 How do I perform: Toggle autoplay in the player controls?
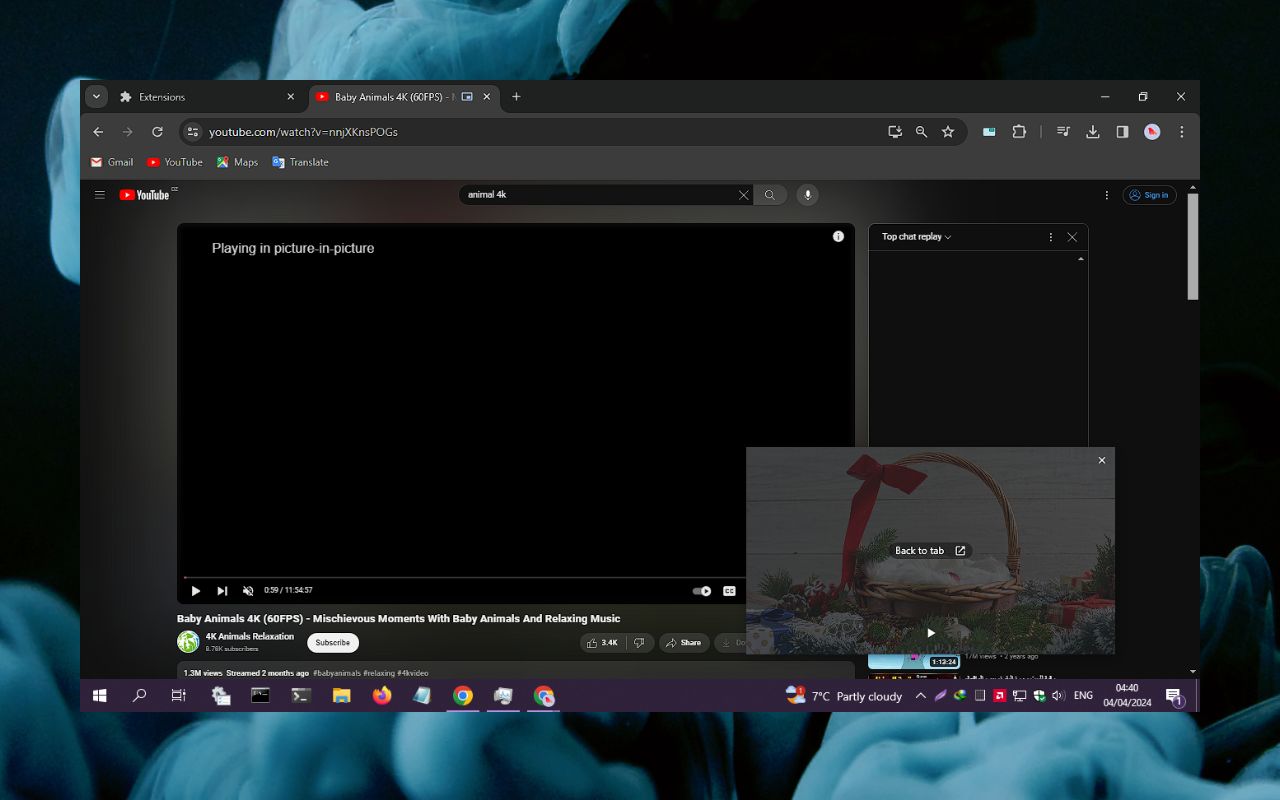tap(700, 590)
